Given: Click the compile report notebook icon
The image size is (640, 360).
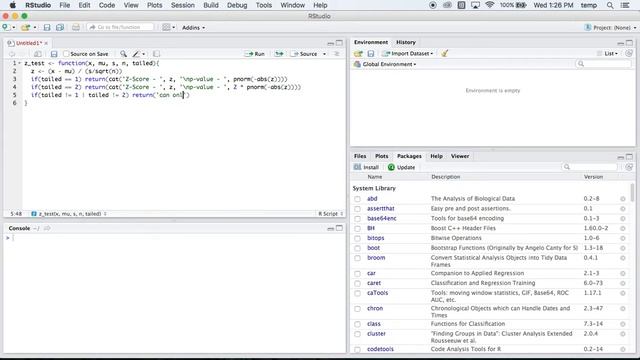Looking at the screenshot, I should 156,54.
